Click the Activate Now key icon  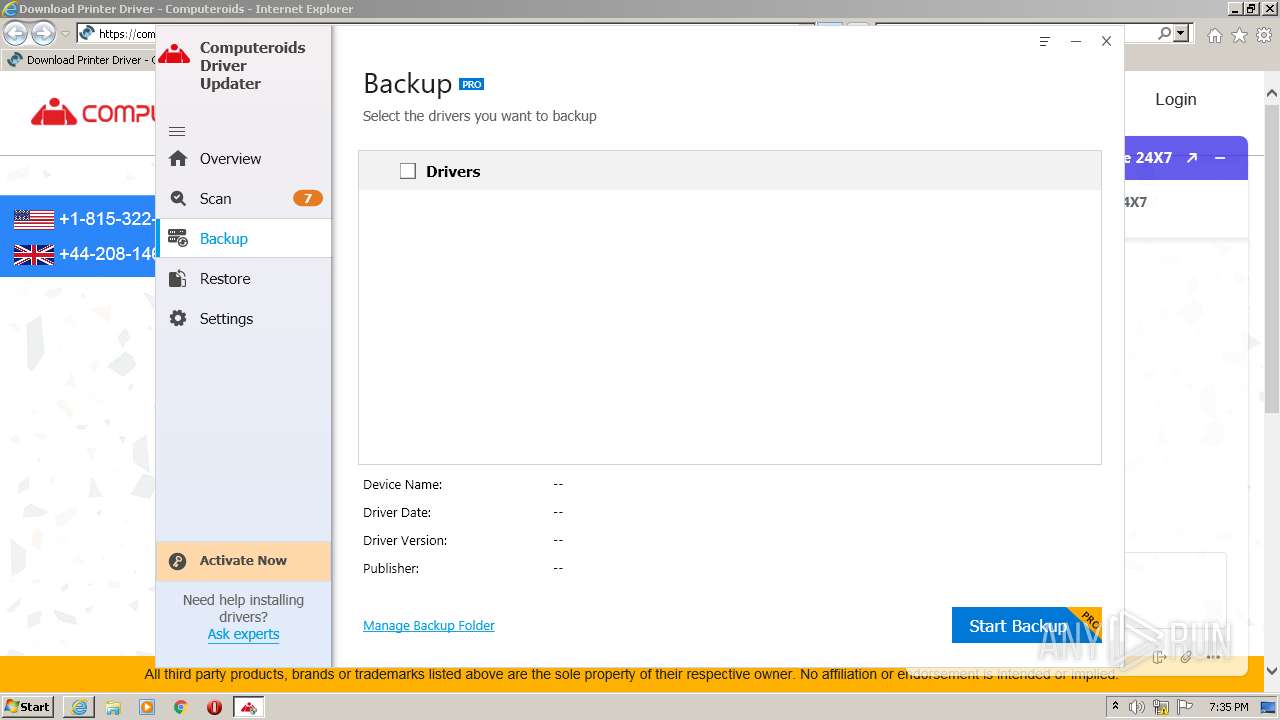pyautogui.click(x=178, y=561)
